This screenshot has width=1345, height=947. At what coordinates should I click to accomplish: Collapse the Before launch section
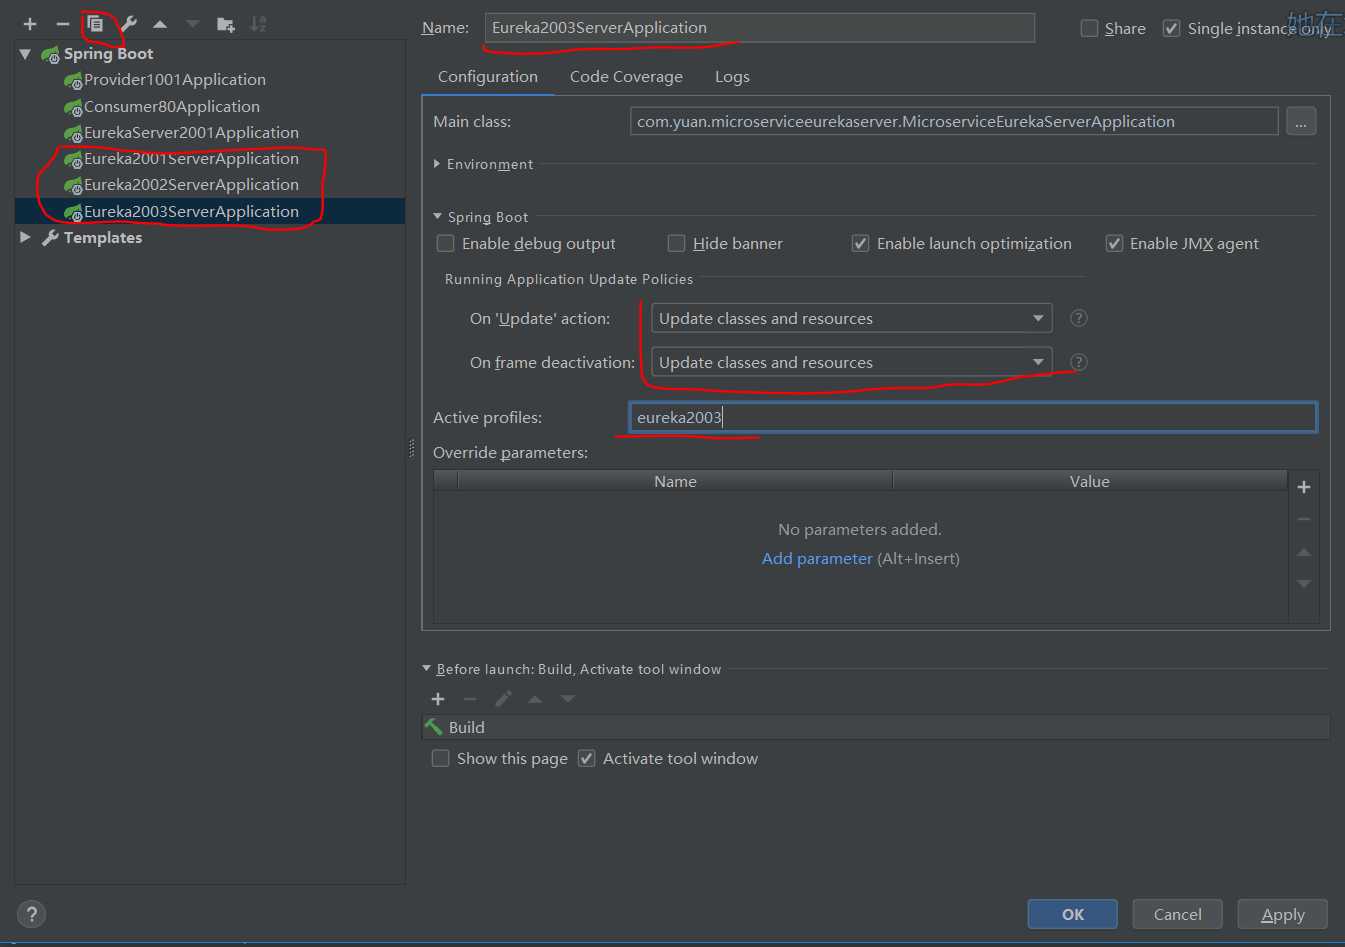point(427,668)
